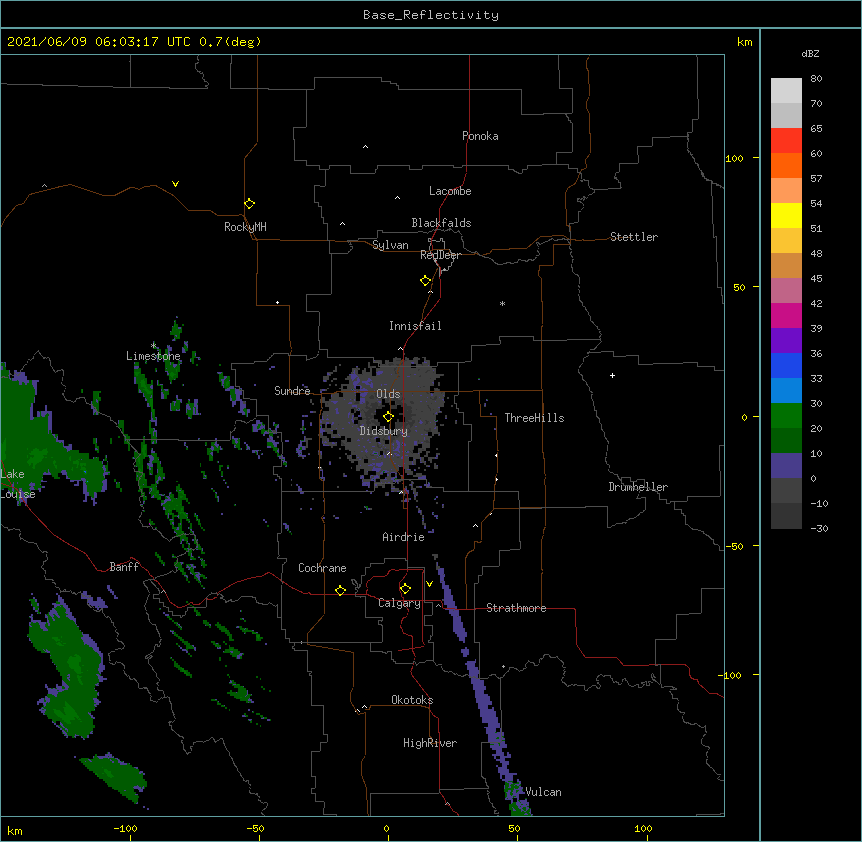Click the Sylvan label
The height and width of the screenshot is (842, 862).
click(390, 245)
